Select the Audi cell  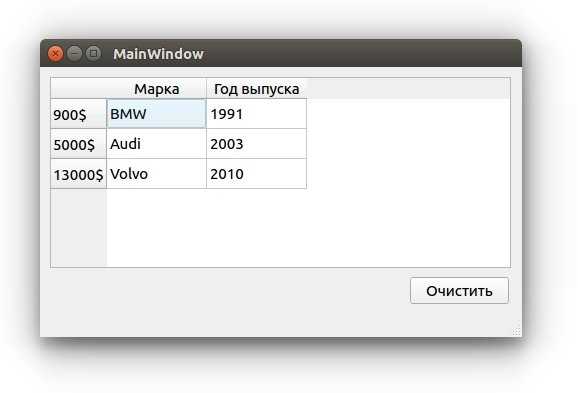click(156, 144)
